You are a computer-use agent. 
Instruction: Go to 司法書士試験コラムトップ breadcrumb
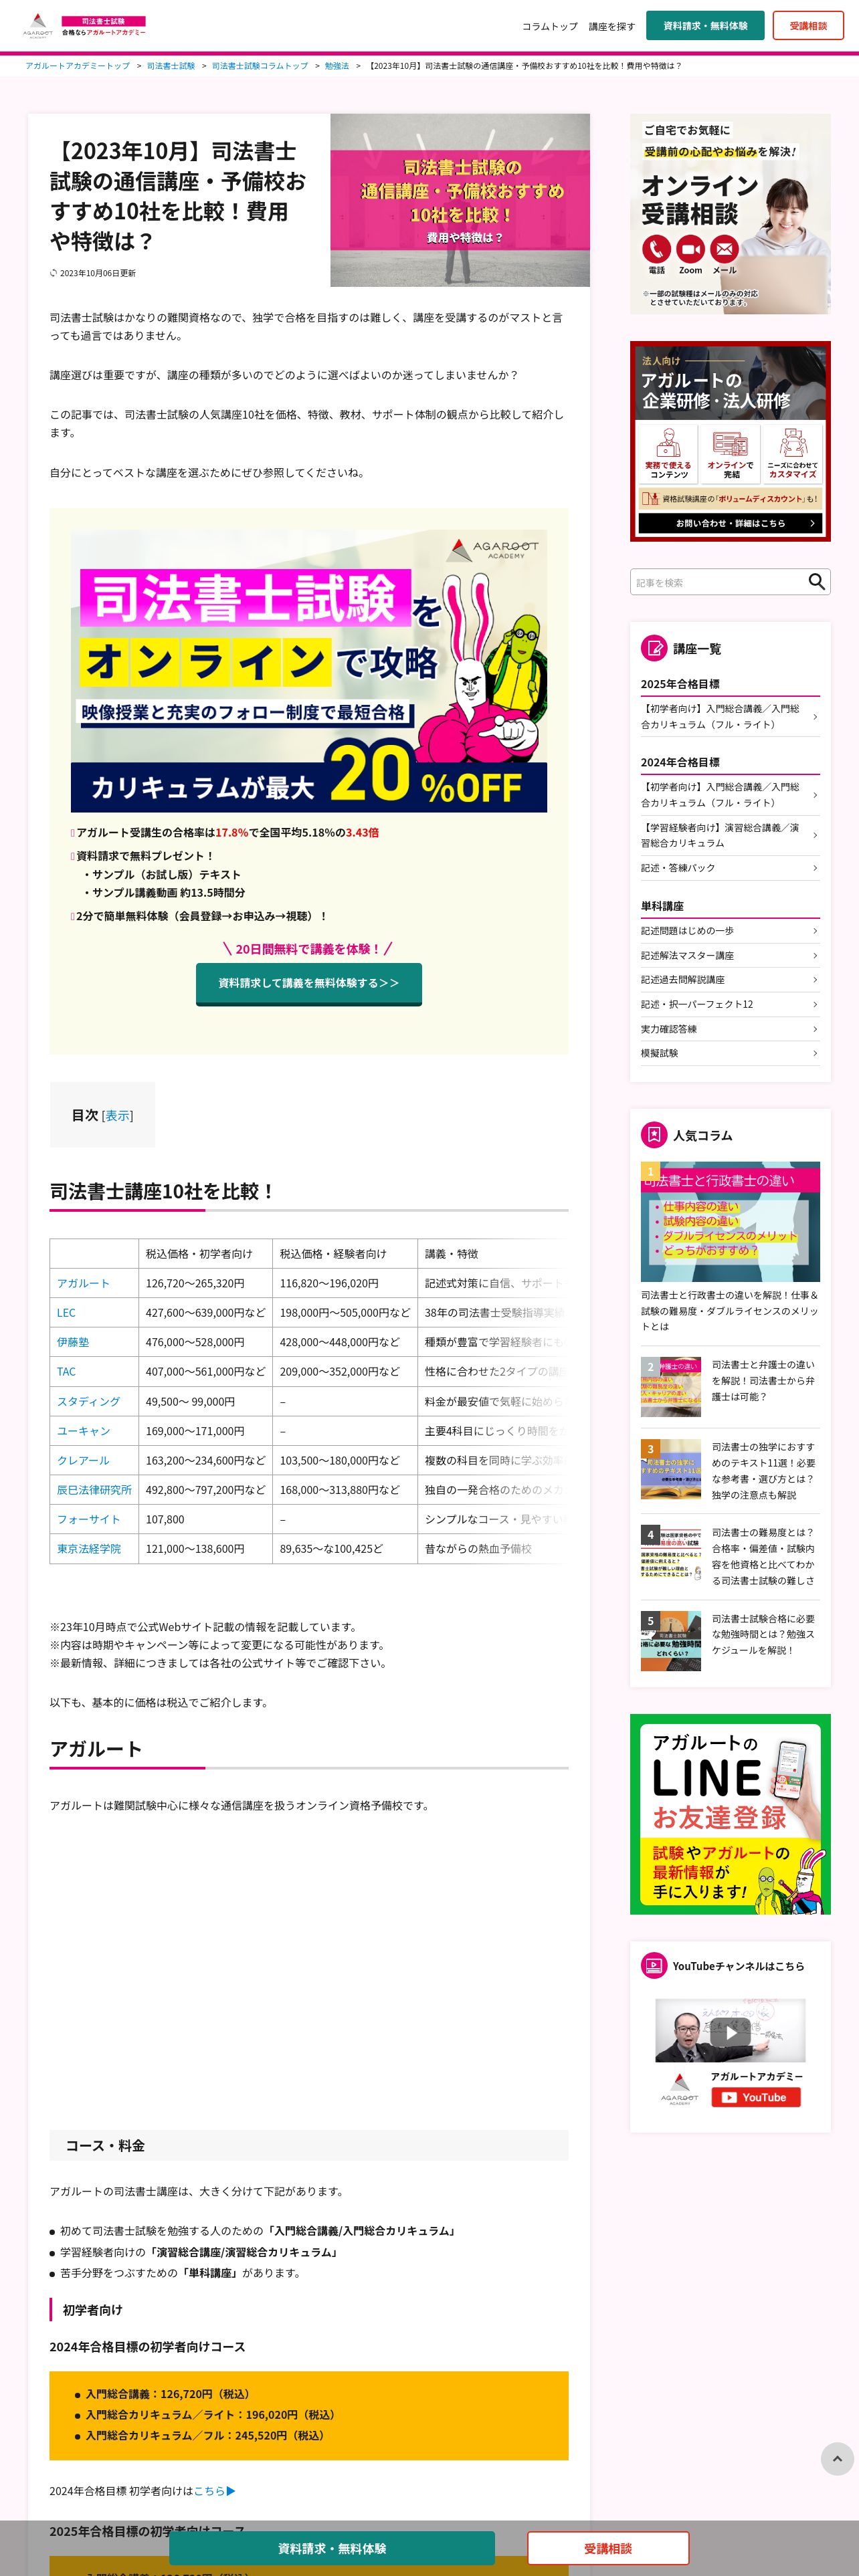pyautogui.click(x=260, y=66)
